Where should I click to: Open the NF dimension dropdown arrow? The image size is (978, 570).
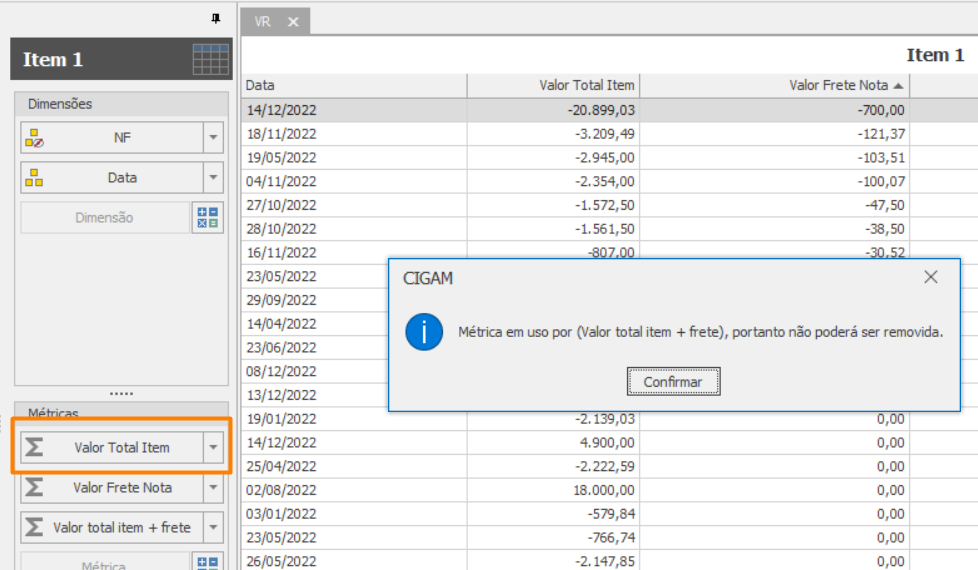(x=213, y=138)
